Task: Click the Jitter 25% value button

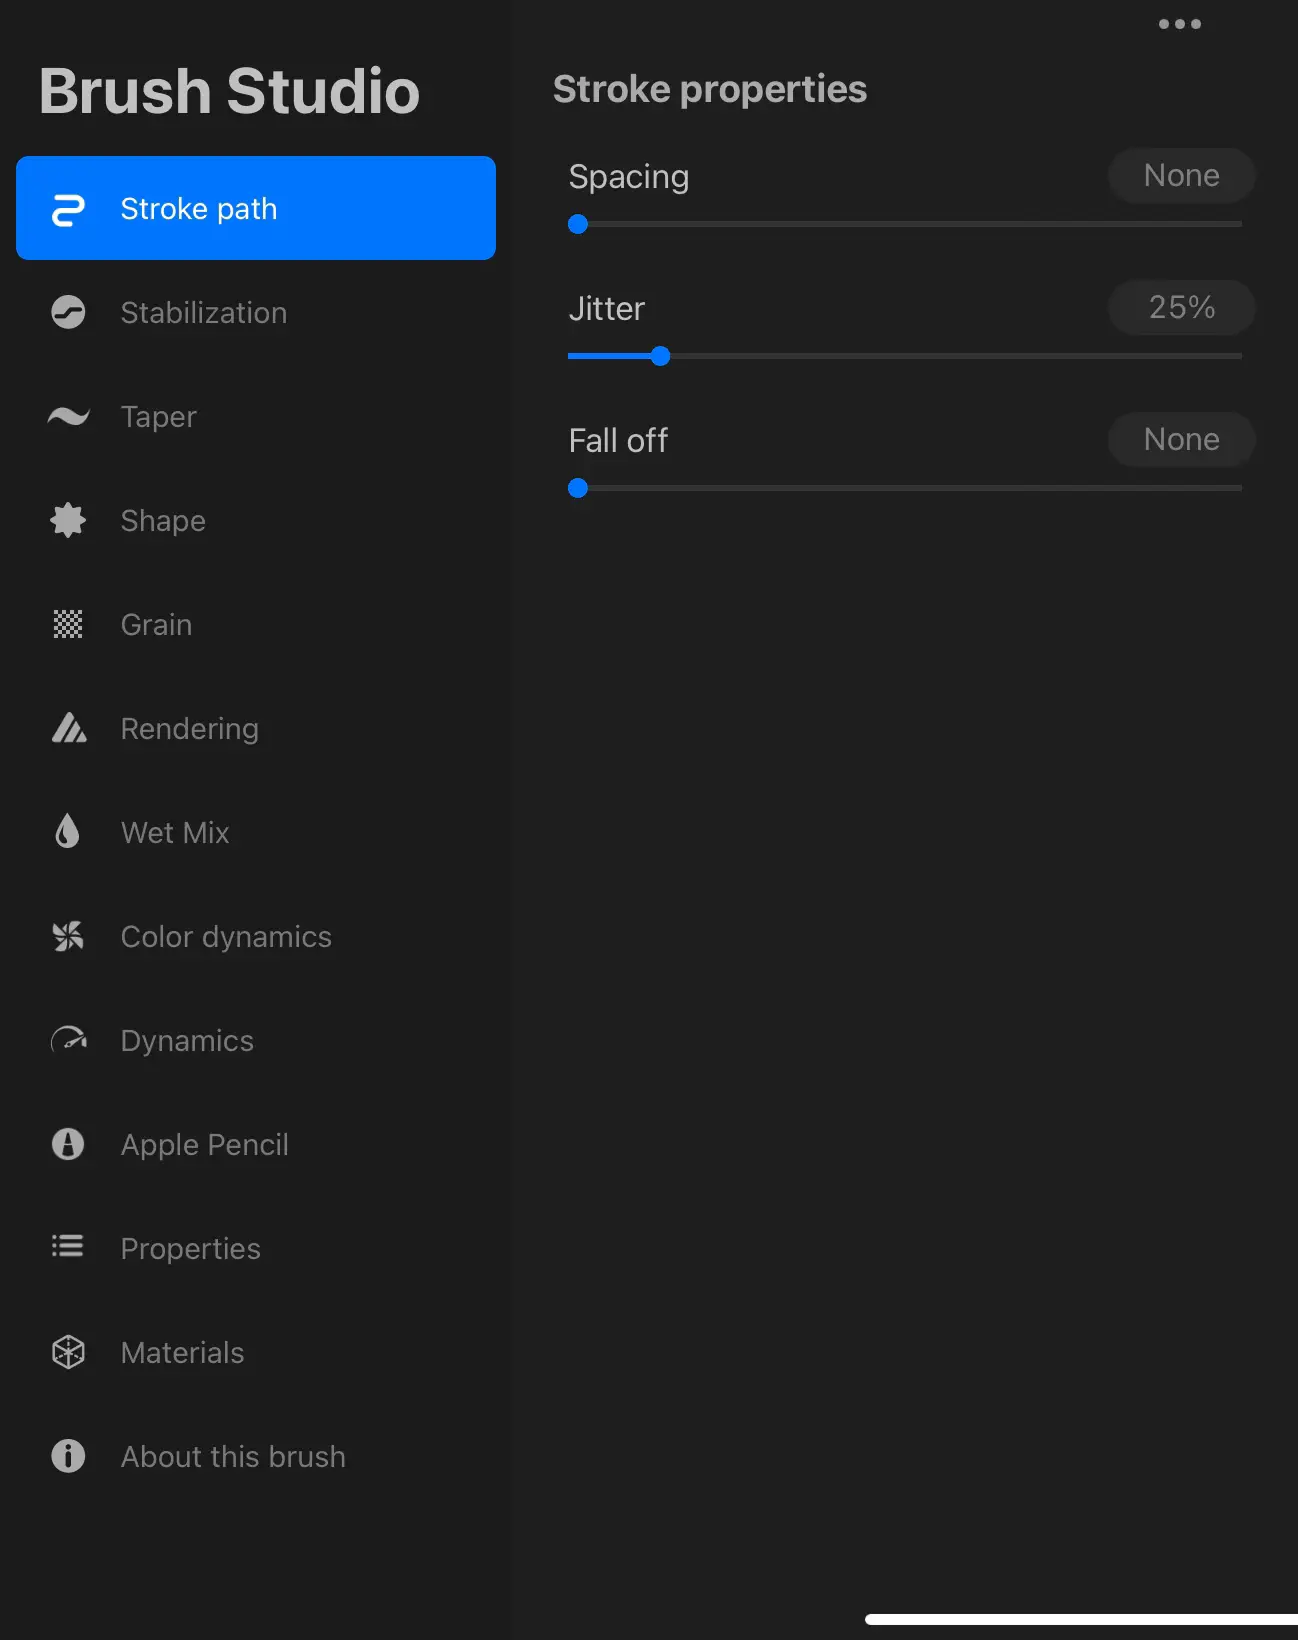Action: tap(1181, 308)
